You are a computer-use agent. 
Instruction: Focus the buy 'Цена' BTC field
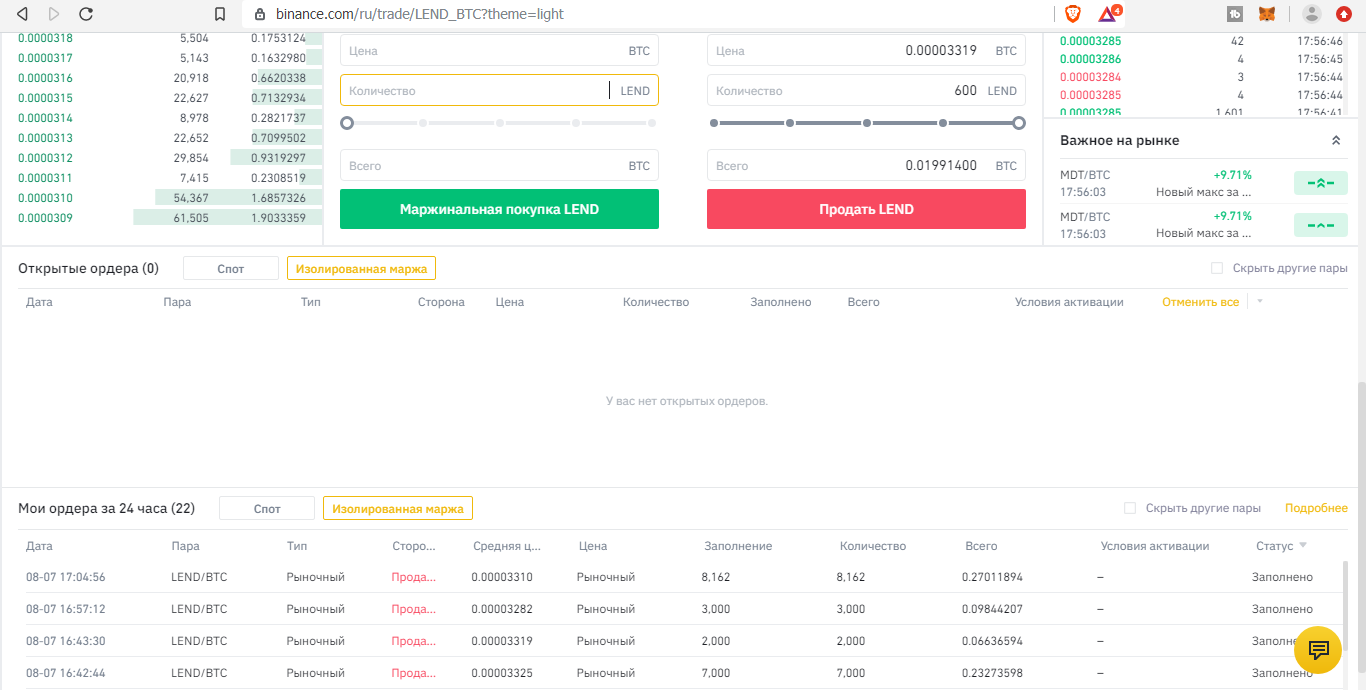499,50
